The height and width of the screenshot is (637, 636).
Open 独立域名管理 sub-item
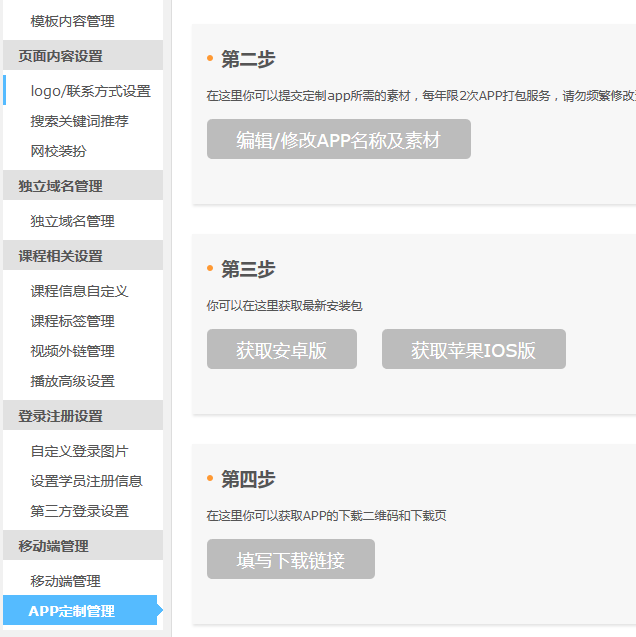tap(72, 221)
